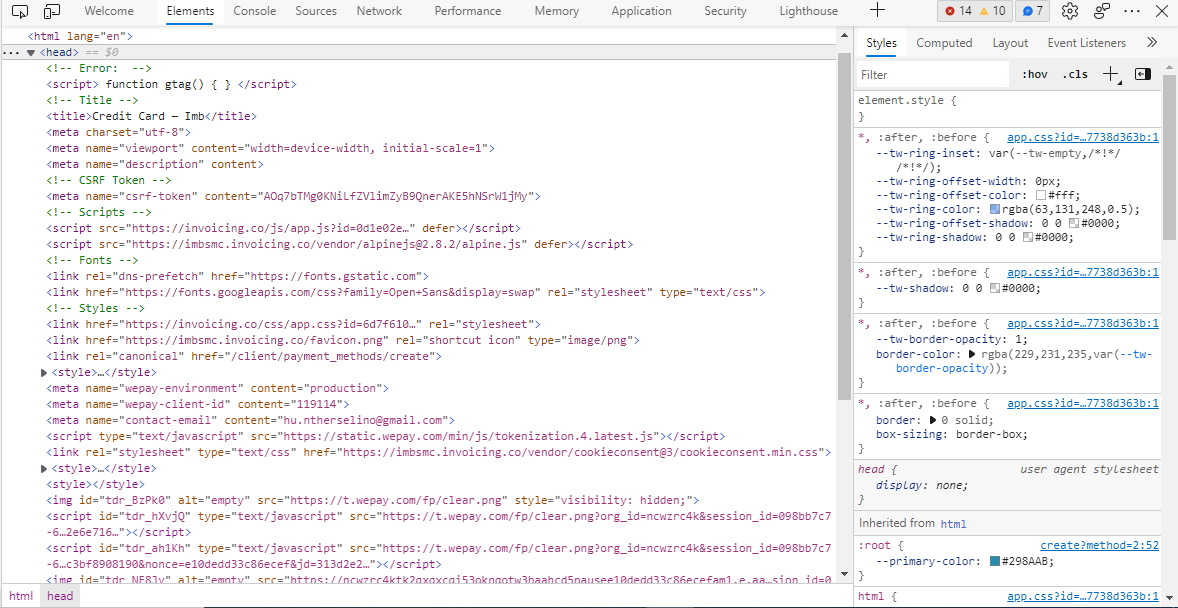Click the 10 warnings counter
The width and height of the screenshot is (1178, 608).
991,11
